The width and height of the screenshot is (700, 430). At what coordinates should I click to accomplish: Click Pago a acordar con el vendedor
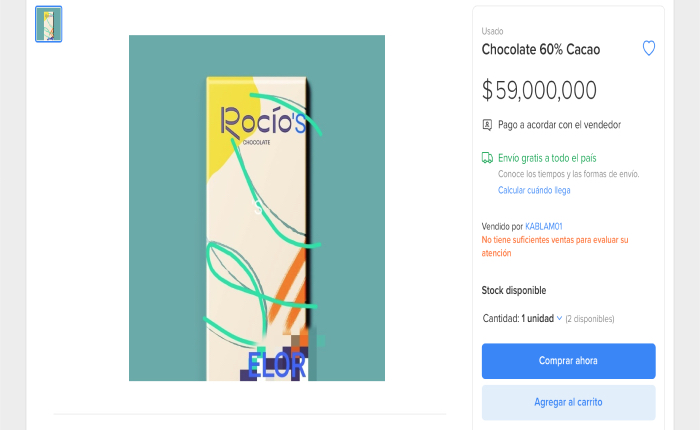(559, 125)
